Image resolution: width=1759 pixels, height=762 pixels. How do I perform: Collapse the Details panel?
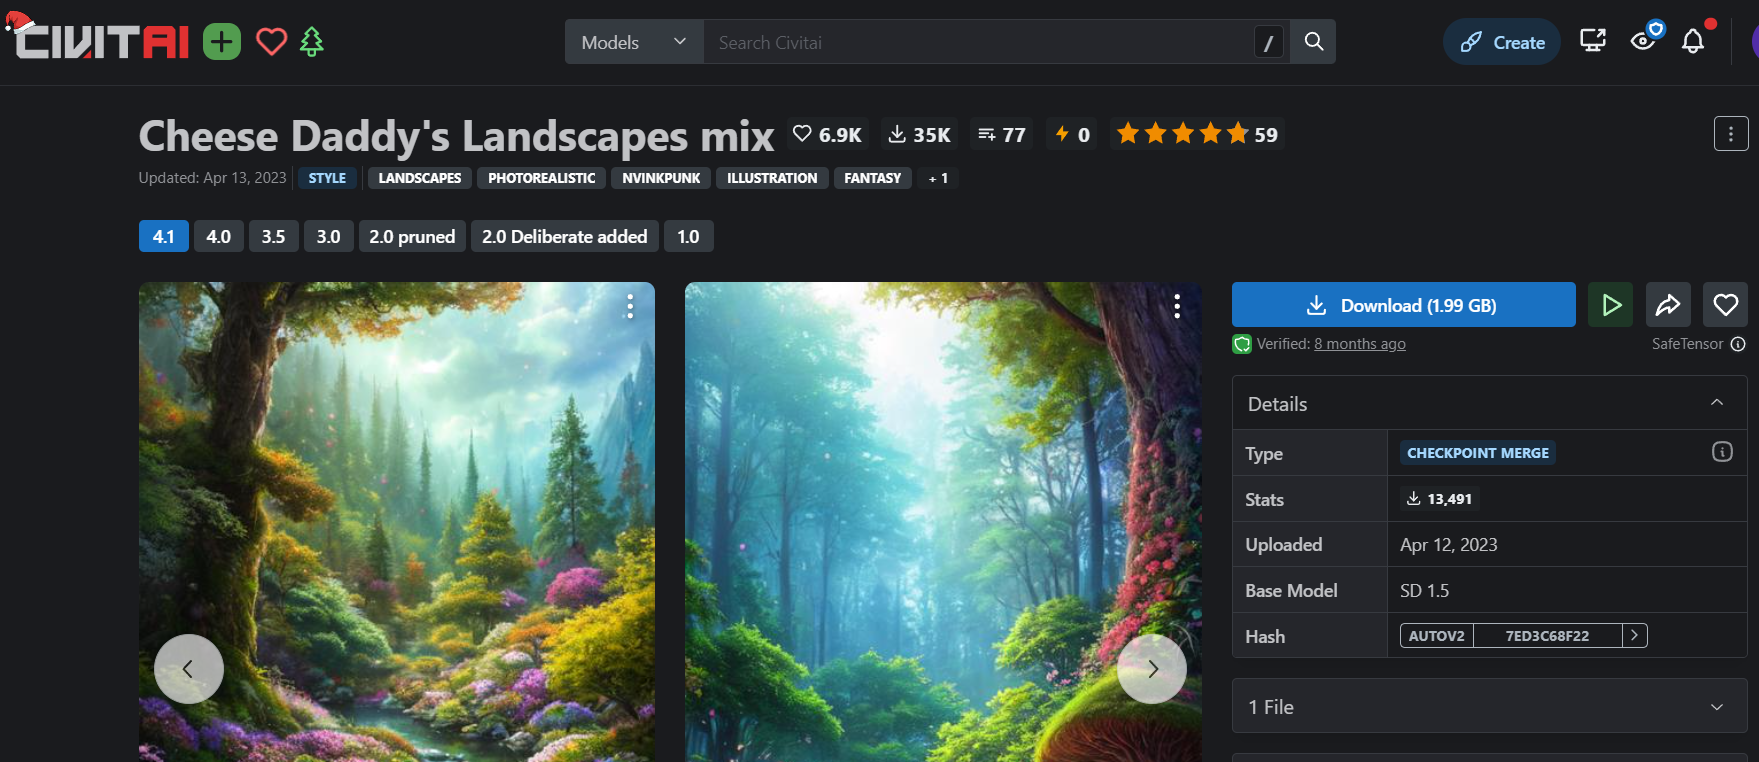pos(1716,403)
